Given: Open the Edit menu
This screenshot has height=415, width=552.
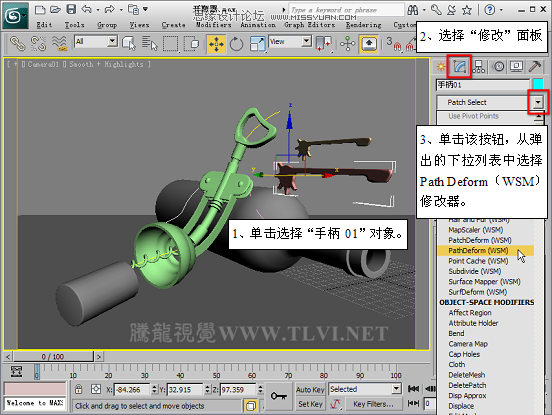Looking at the screenshot, I should point(44,25).
